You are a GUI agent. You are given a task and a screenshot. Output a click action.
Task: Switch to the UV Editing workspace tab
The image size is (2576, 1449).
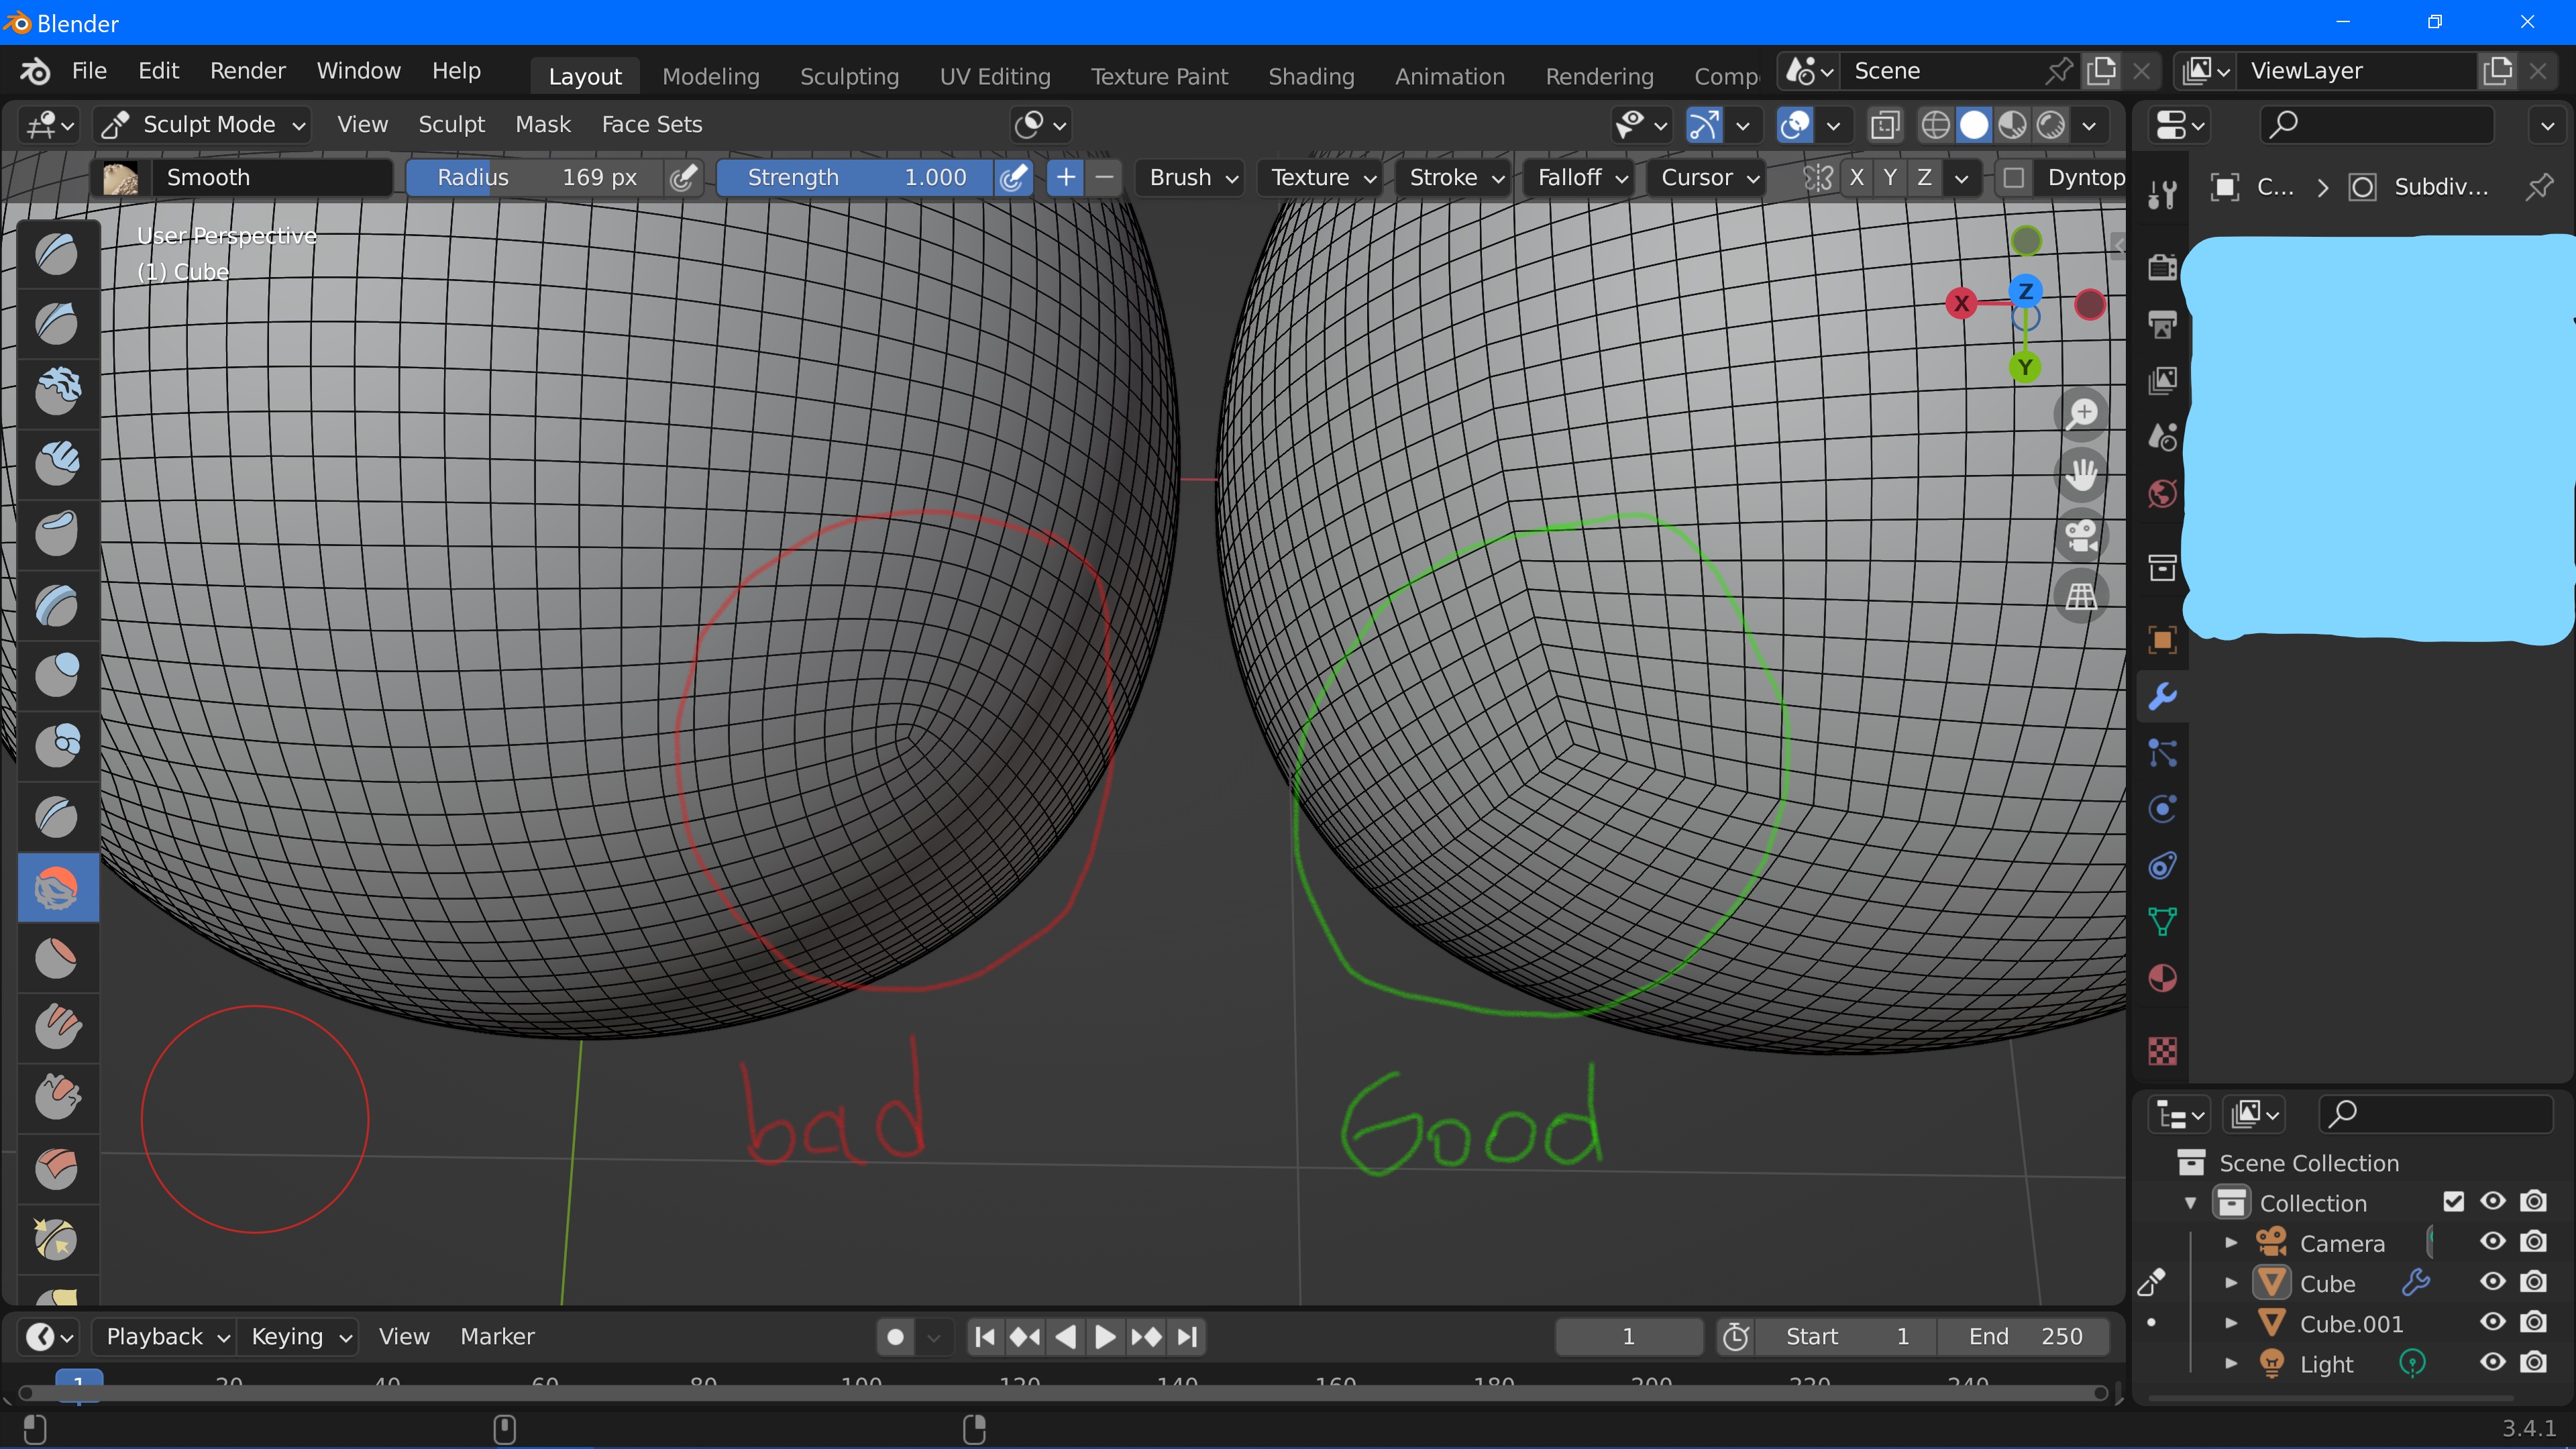click(995, 77)
